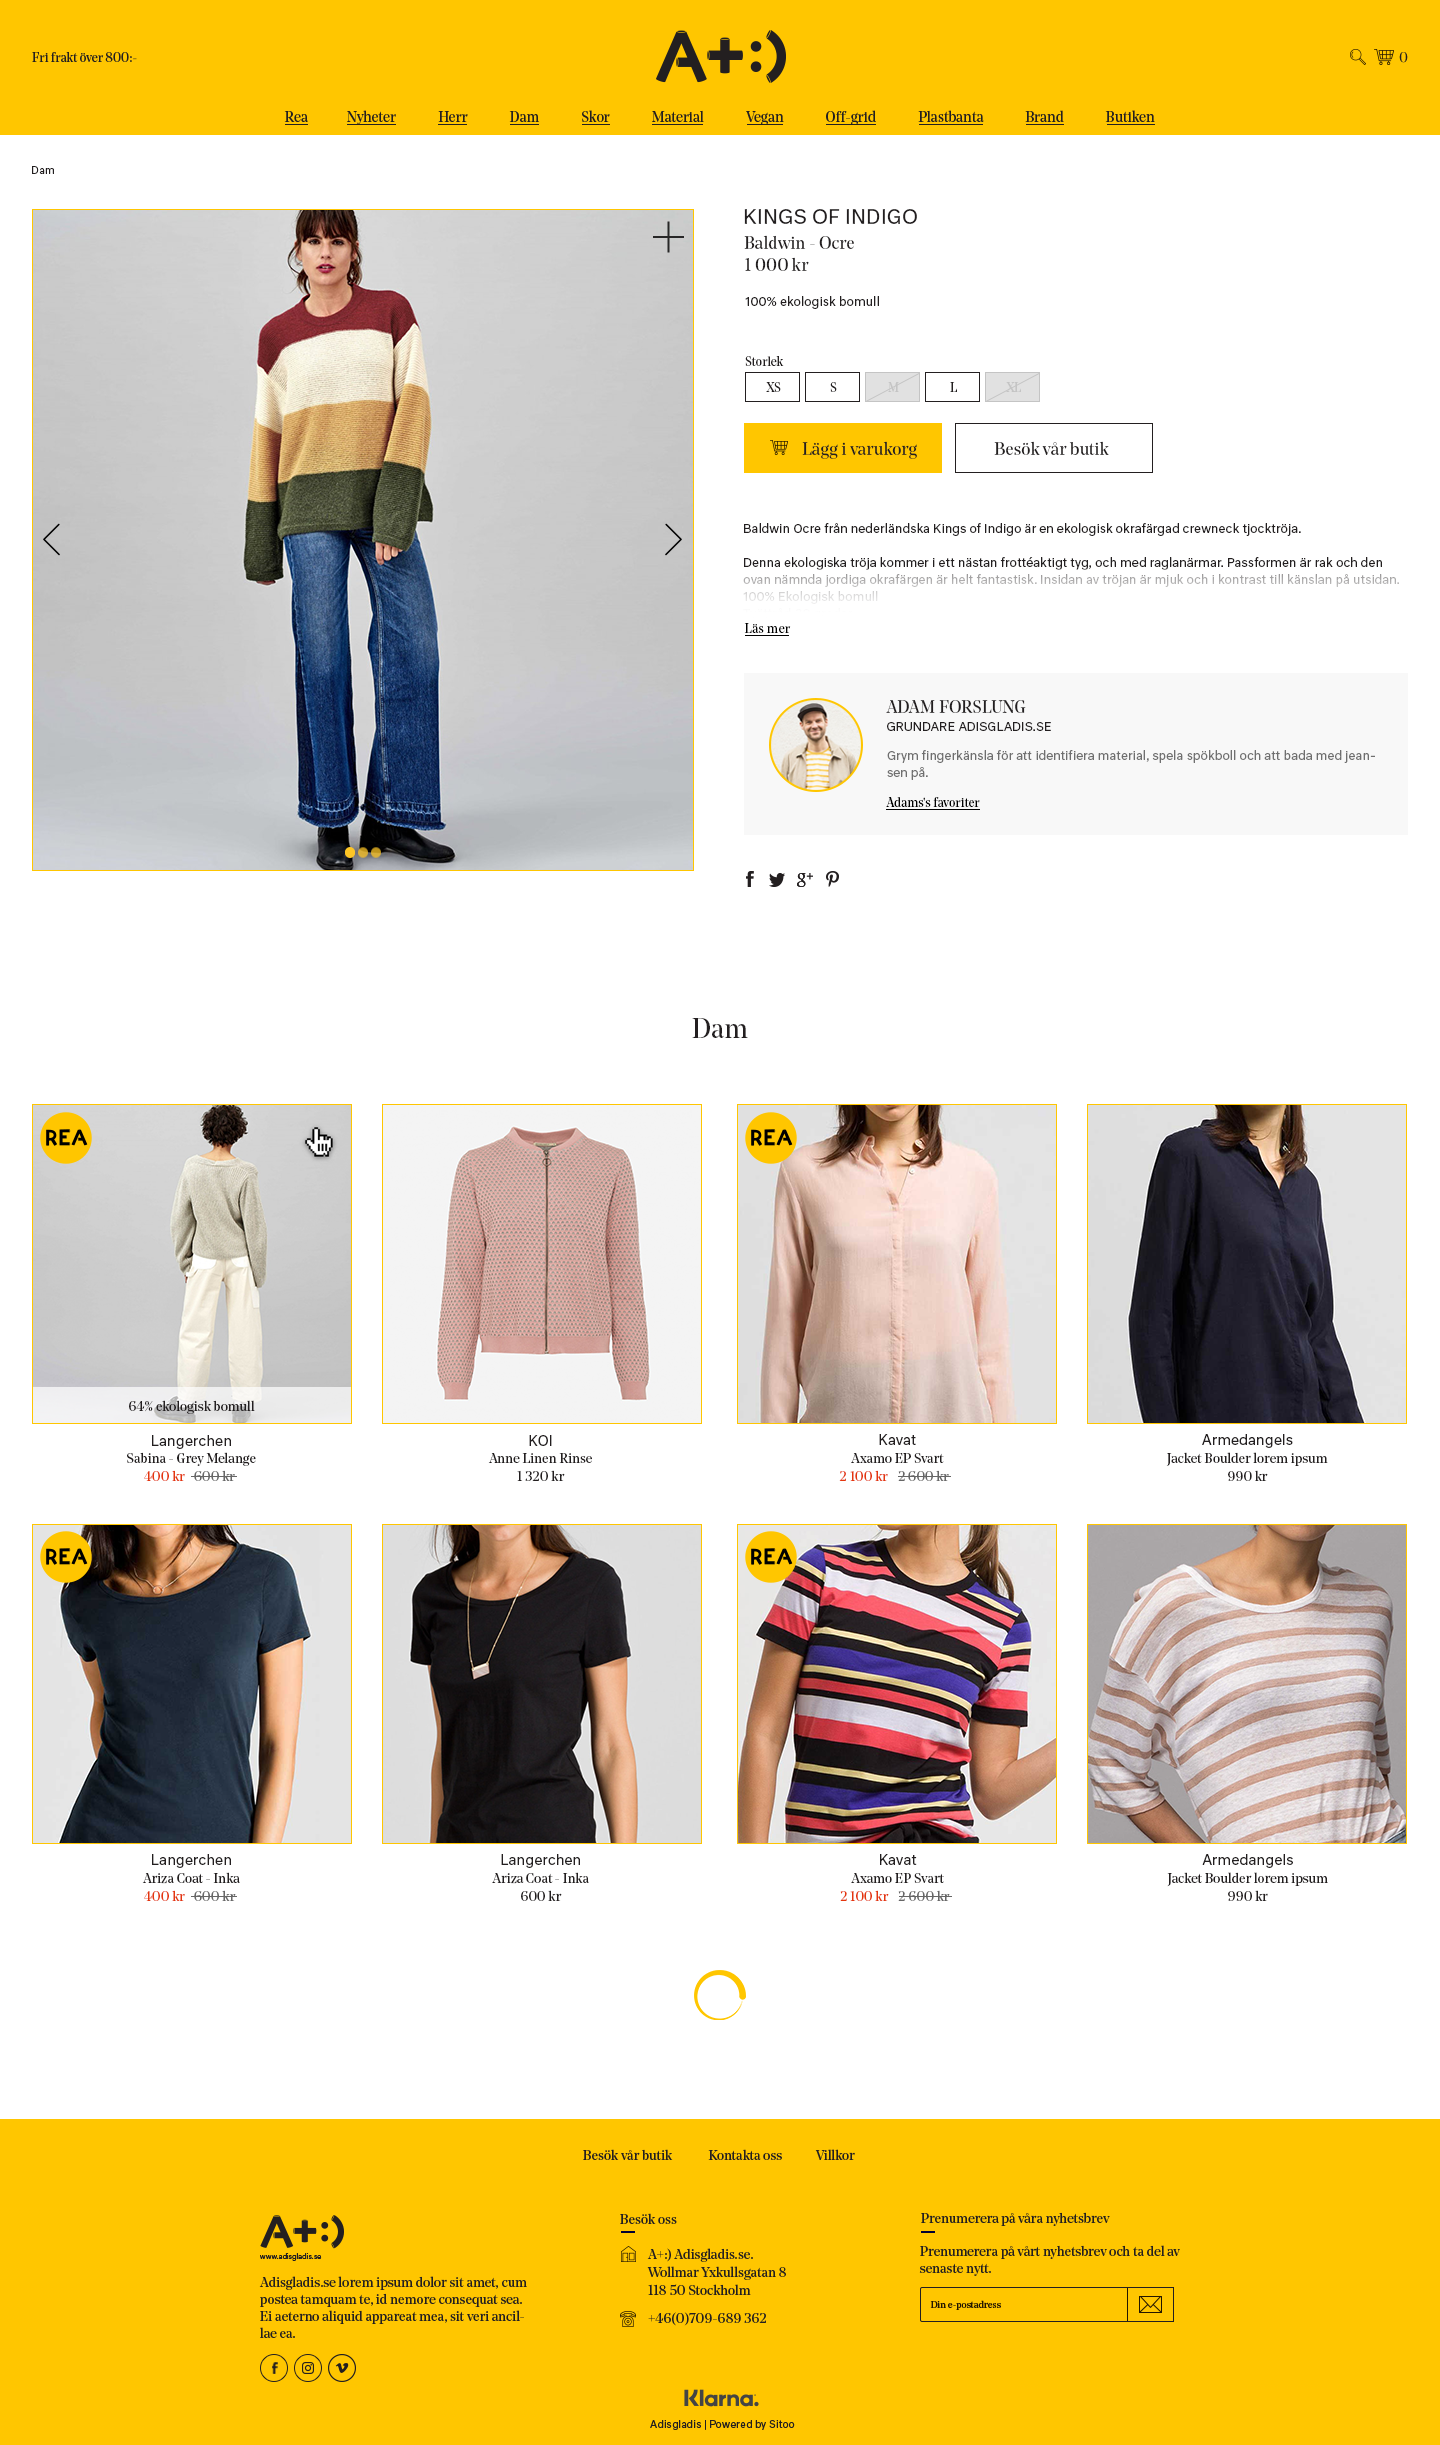Share product on Pinterest icon

[x=832, y=879]
